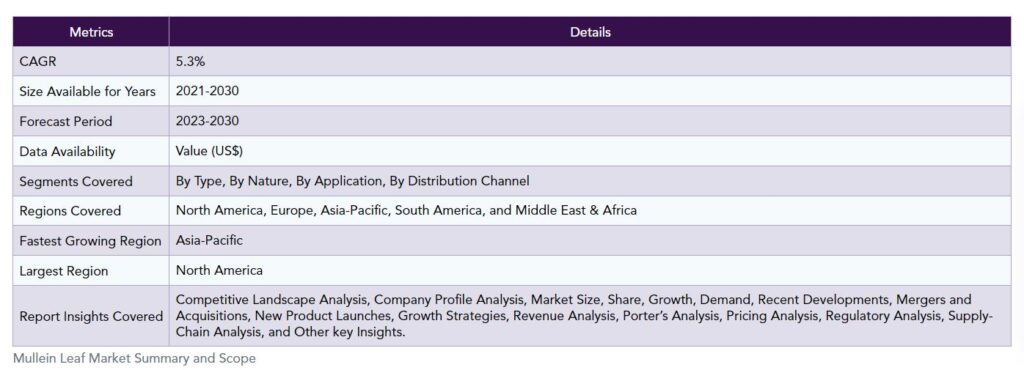Screen dimensions: 1024x370
Task: Click the Details column header
Action: click(x=590, y=32)
